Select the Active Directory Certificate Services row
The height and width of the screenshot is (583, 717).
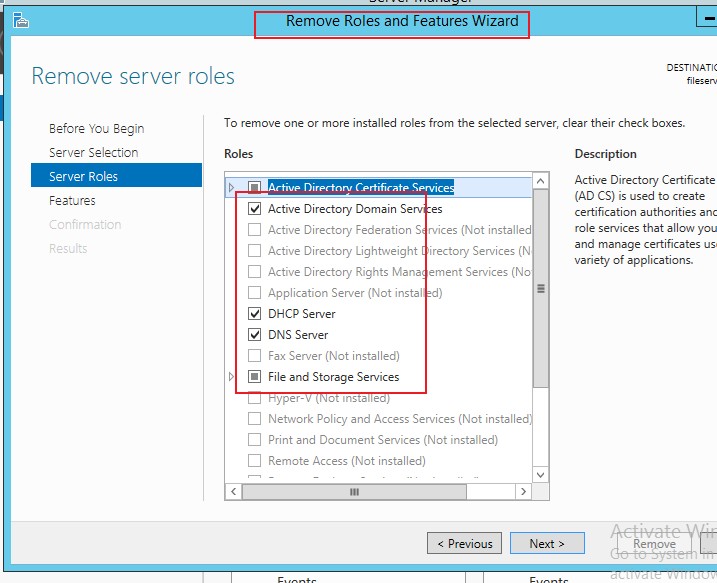coord(379,187)
